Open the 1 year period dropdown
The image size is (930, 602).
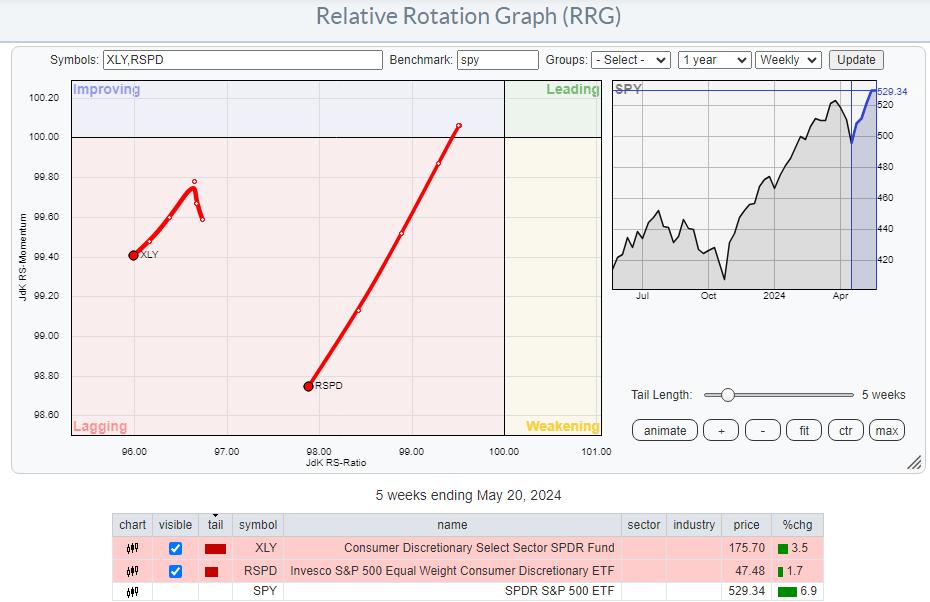point(713,60)
